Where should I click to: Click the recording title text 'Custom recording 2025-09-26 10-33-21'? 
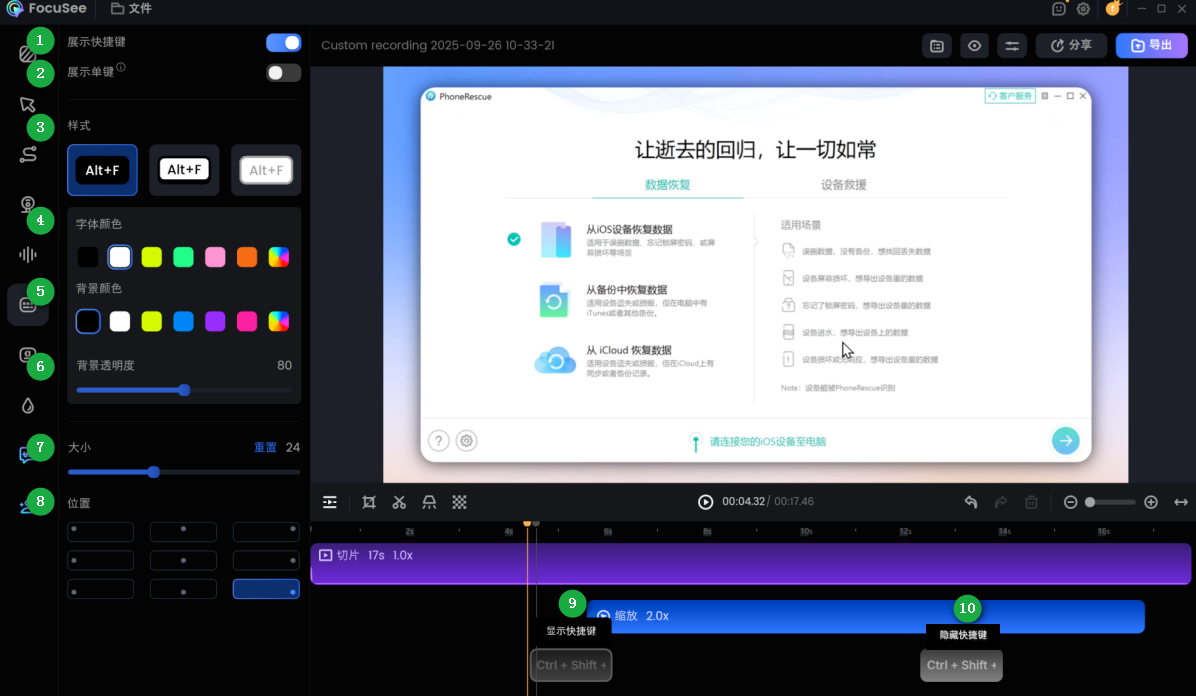[x=438, y=45]
